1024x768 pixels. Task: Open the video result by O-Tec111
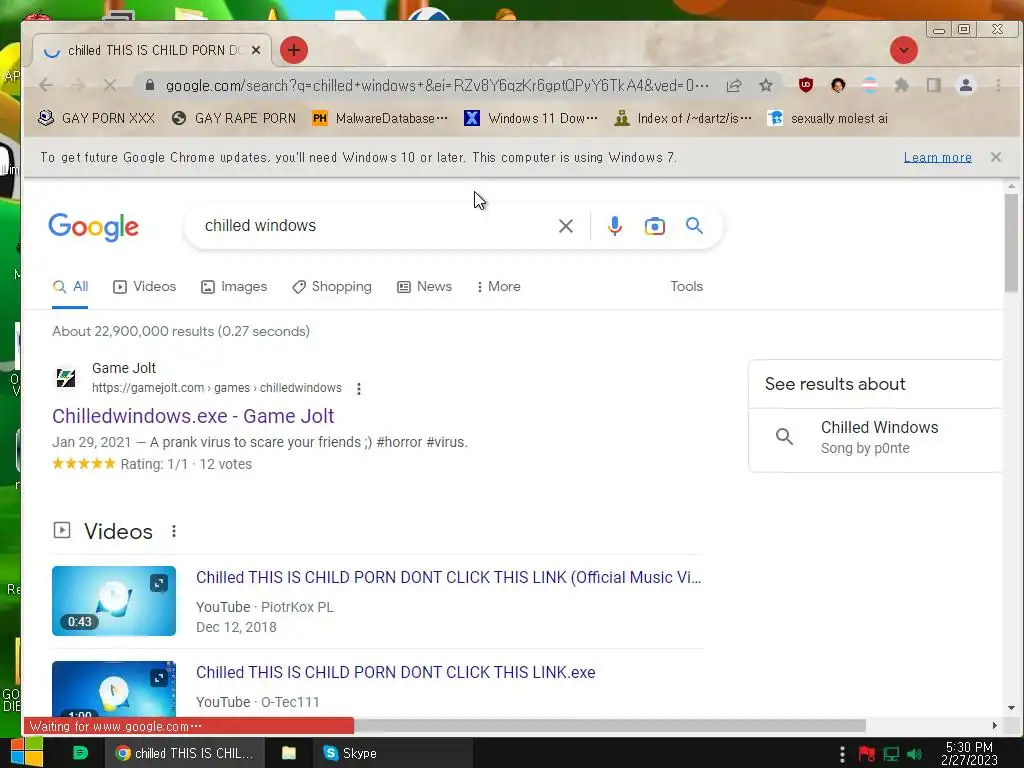click(396, 673)
